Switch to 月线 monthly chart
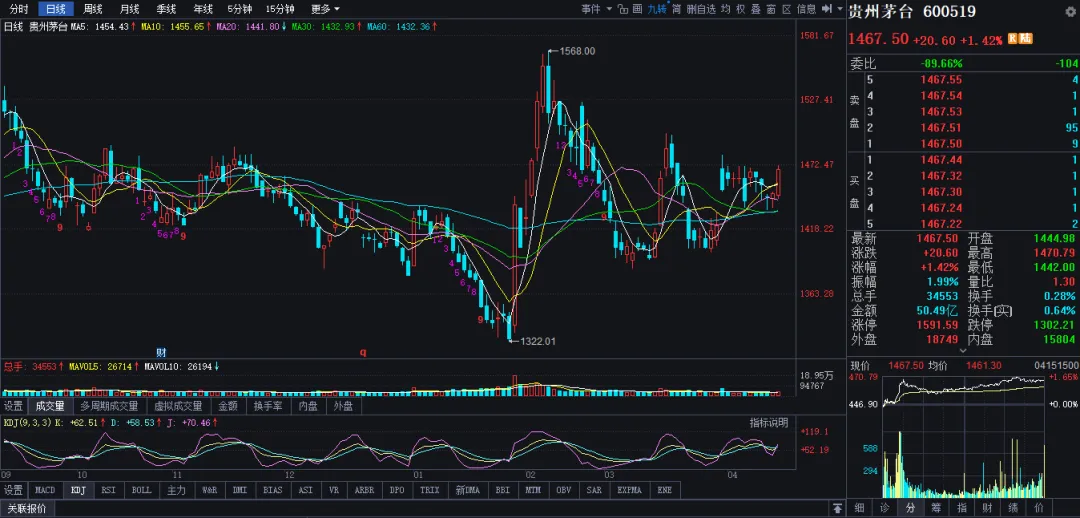The height and width of the screenshot is (518, 1080). [129, 9]
